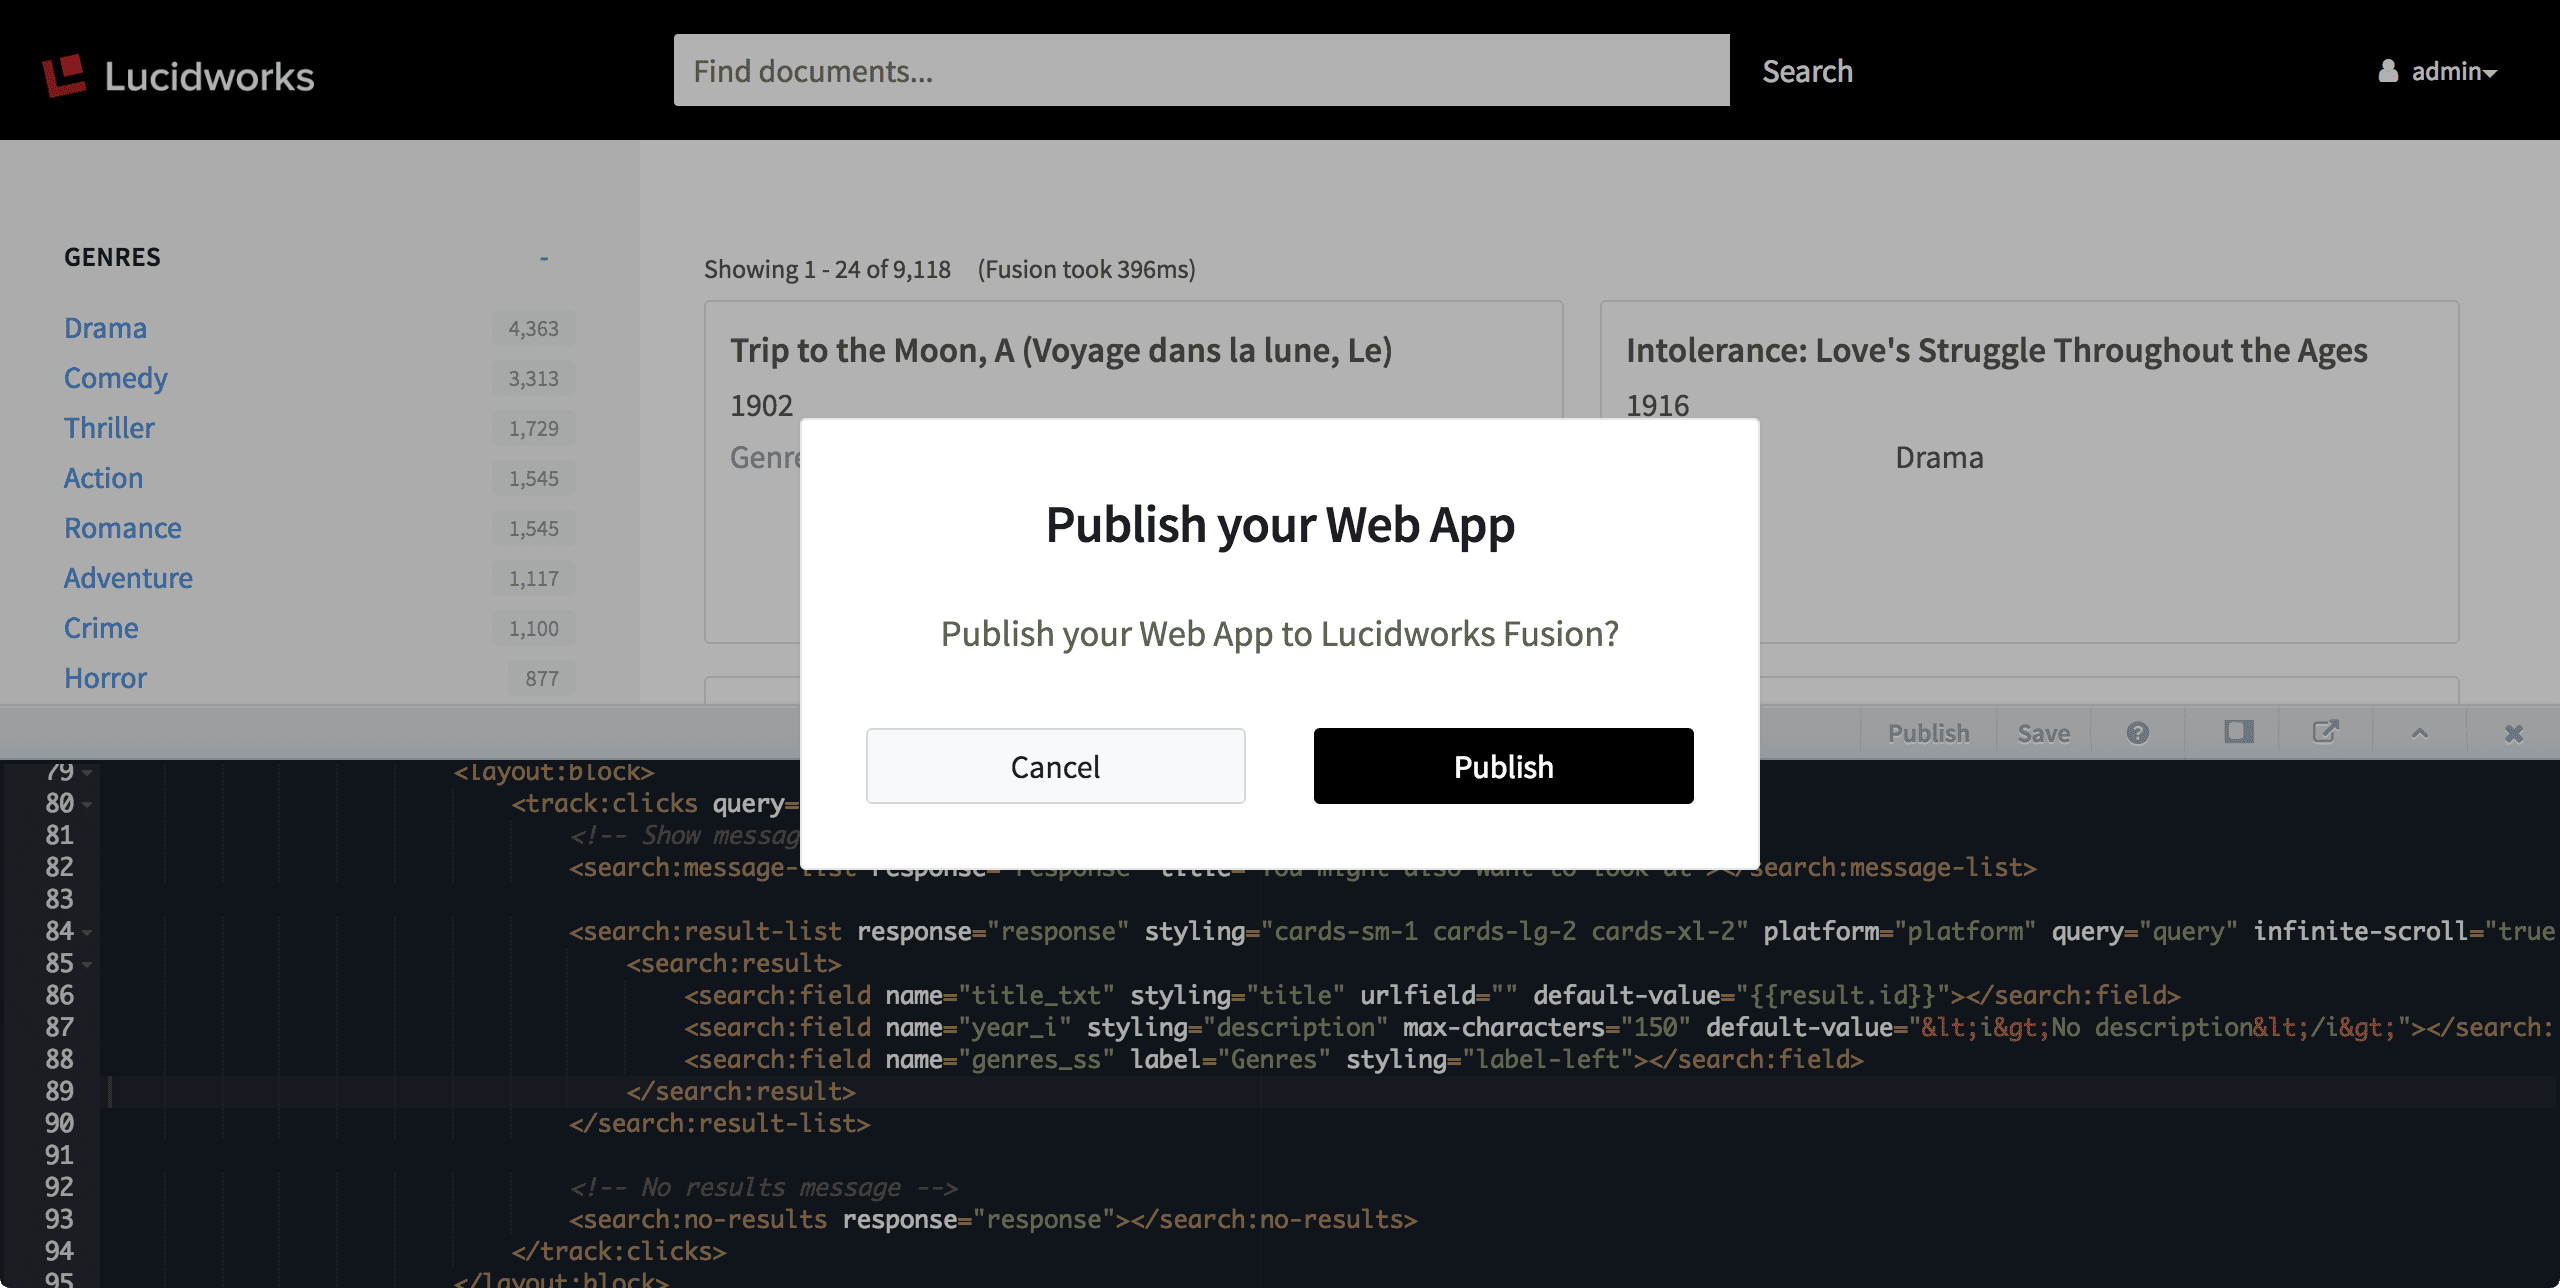Screen dimensions: 2560x1288
Task: Open editor in new window icon
Action: 2325,732
